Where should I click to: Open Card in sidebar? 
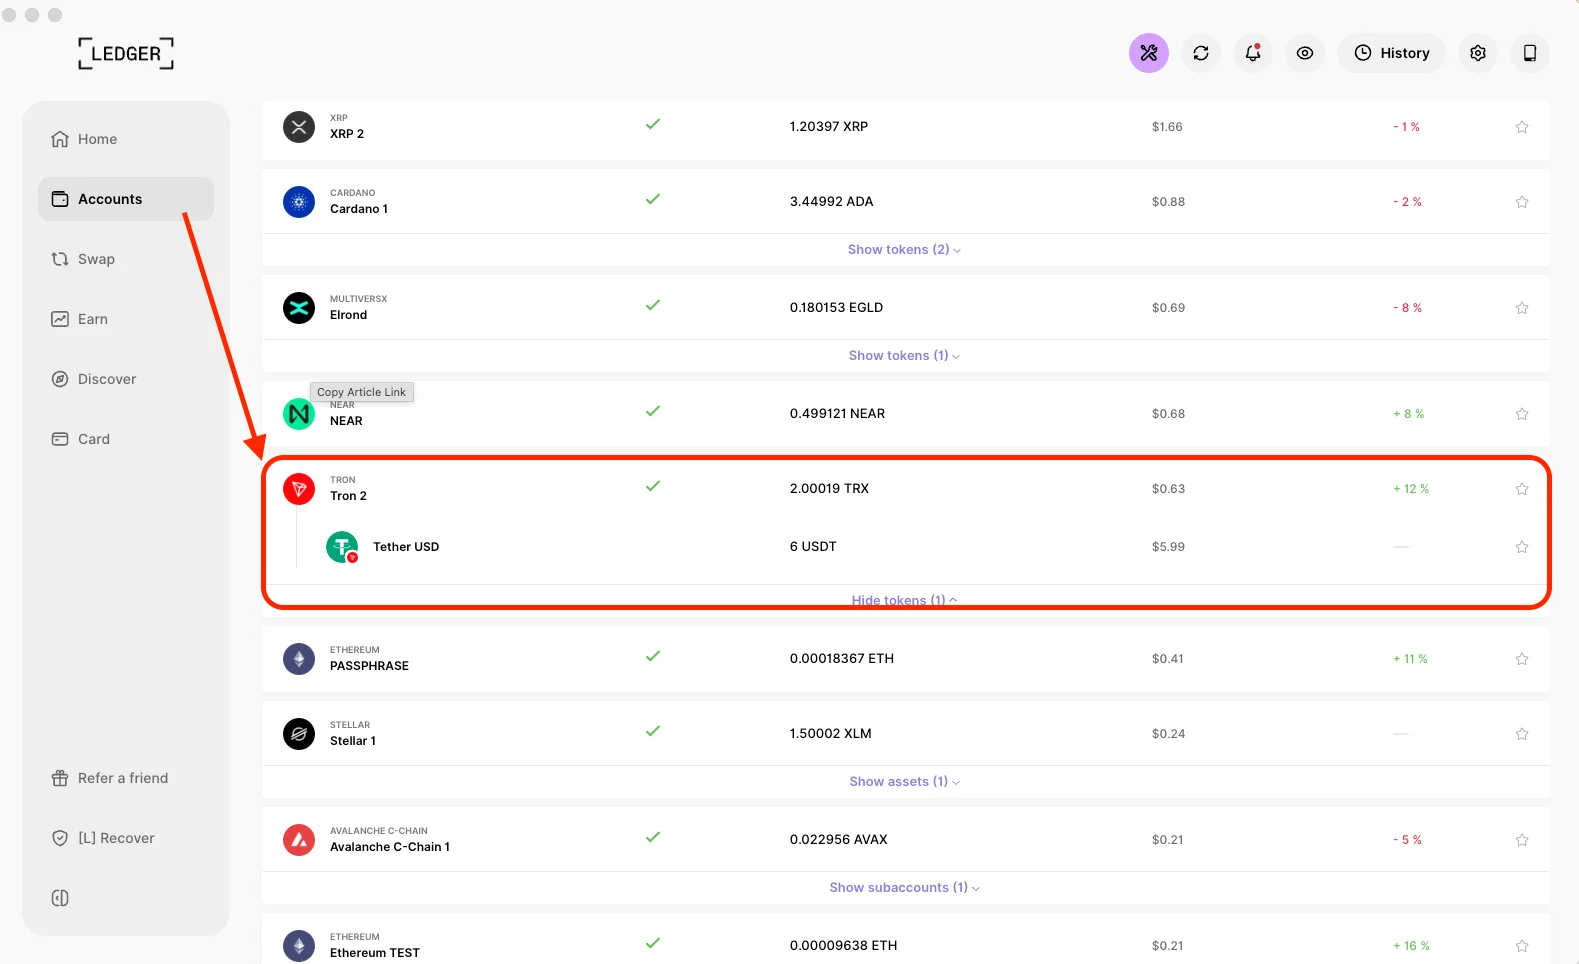click(x=126, y=439)
